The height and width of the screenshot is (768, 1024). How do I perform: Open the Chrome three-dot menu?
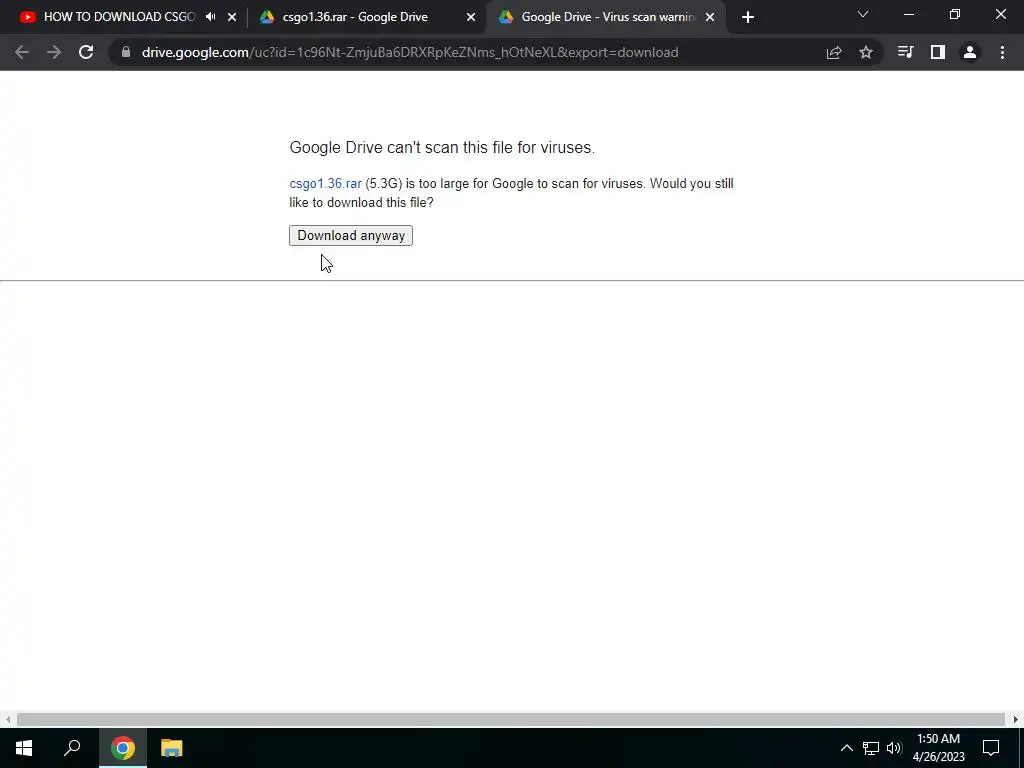[1002, 52]
